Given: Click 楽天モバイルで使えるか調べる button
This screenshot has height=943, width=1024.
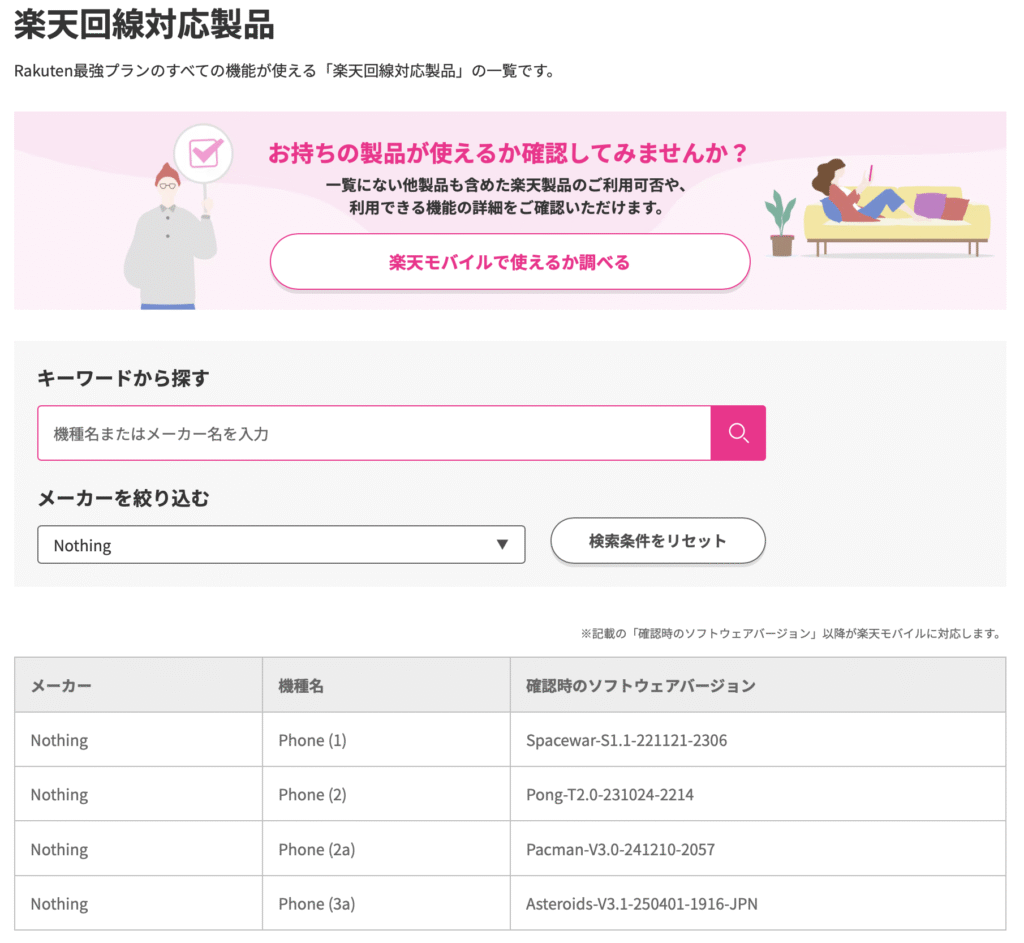Looking at the screenshot, I should point(509,262).
